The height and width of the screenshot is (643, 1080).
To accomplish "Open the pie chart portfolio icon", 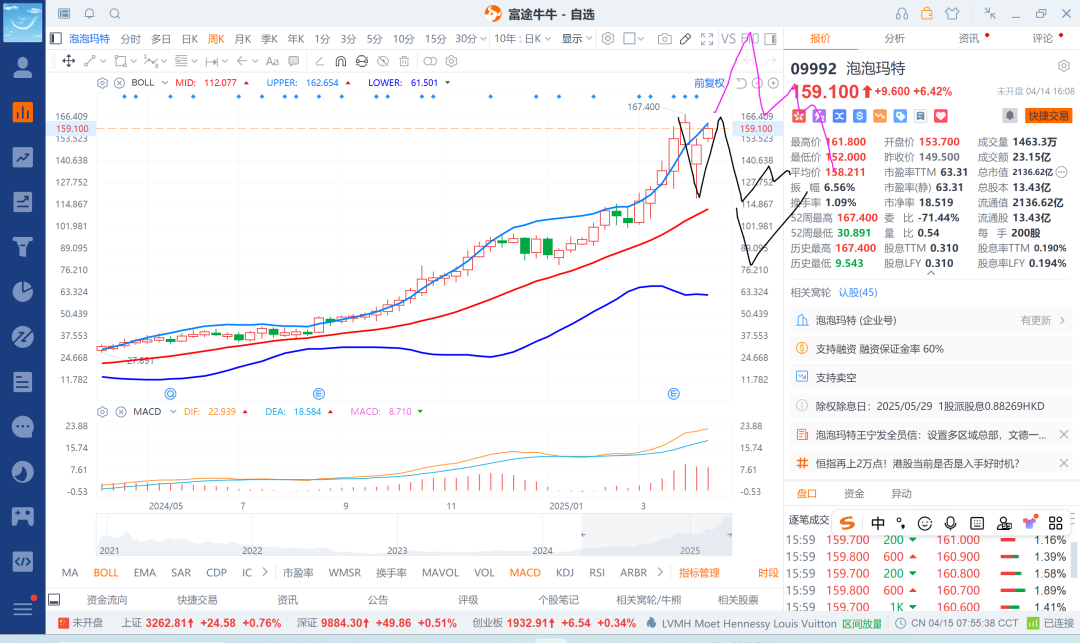I will pyautogui.click(x=22, y=291).
